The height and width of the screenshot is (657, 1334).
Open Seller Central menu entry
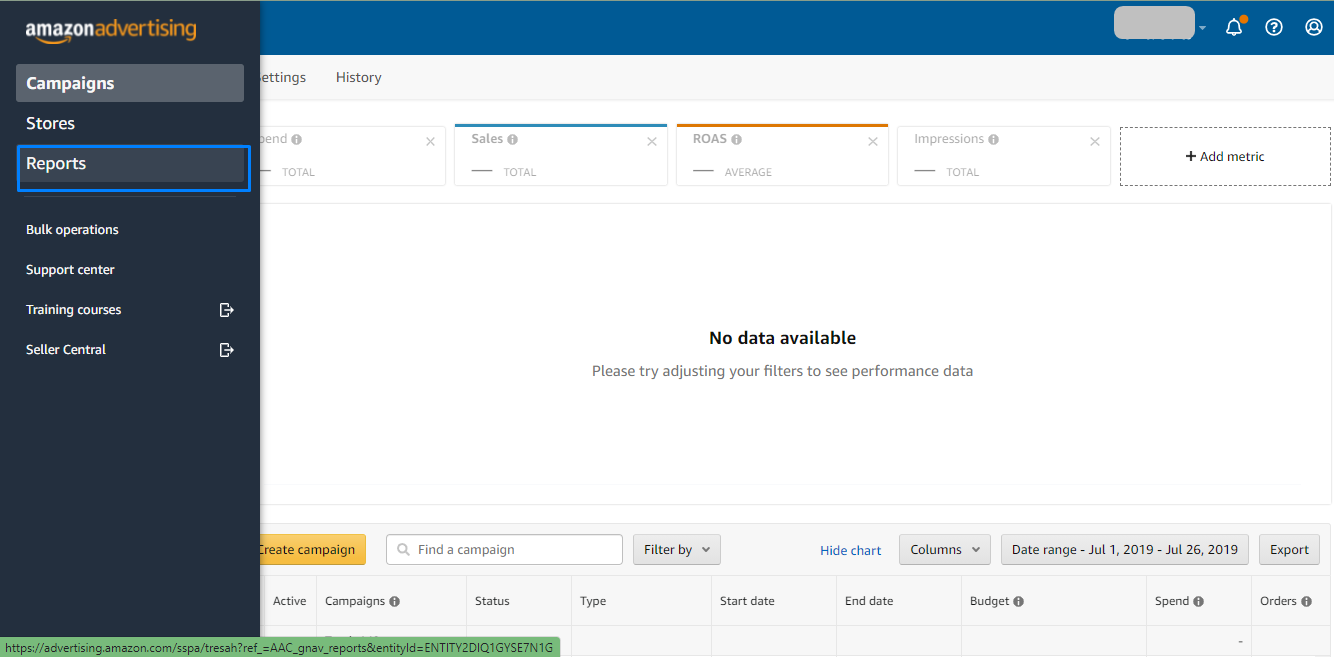66,350
